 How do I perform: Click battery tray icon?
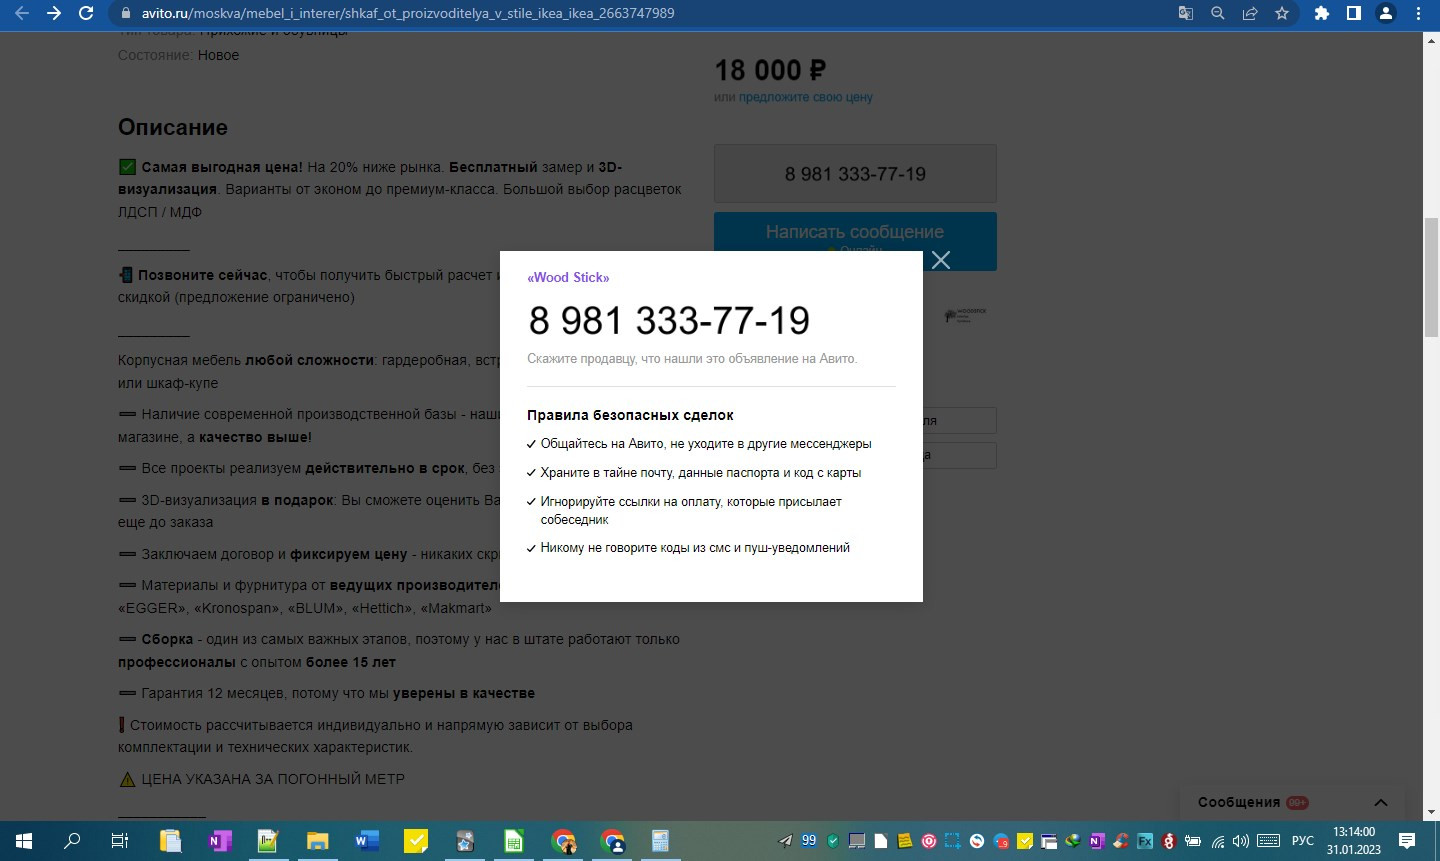pyautogui.click(x=1193, y=841)
